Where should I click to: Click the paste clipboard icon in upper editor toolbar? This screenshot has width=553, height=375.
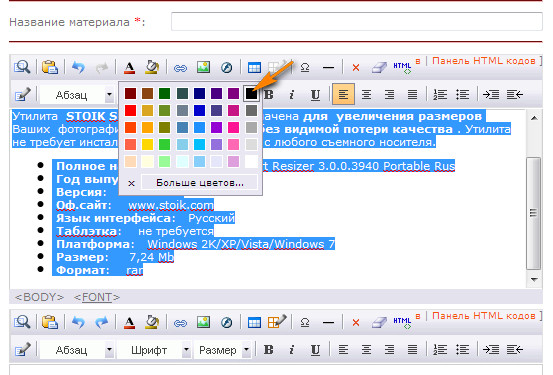coord(50,67)
